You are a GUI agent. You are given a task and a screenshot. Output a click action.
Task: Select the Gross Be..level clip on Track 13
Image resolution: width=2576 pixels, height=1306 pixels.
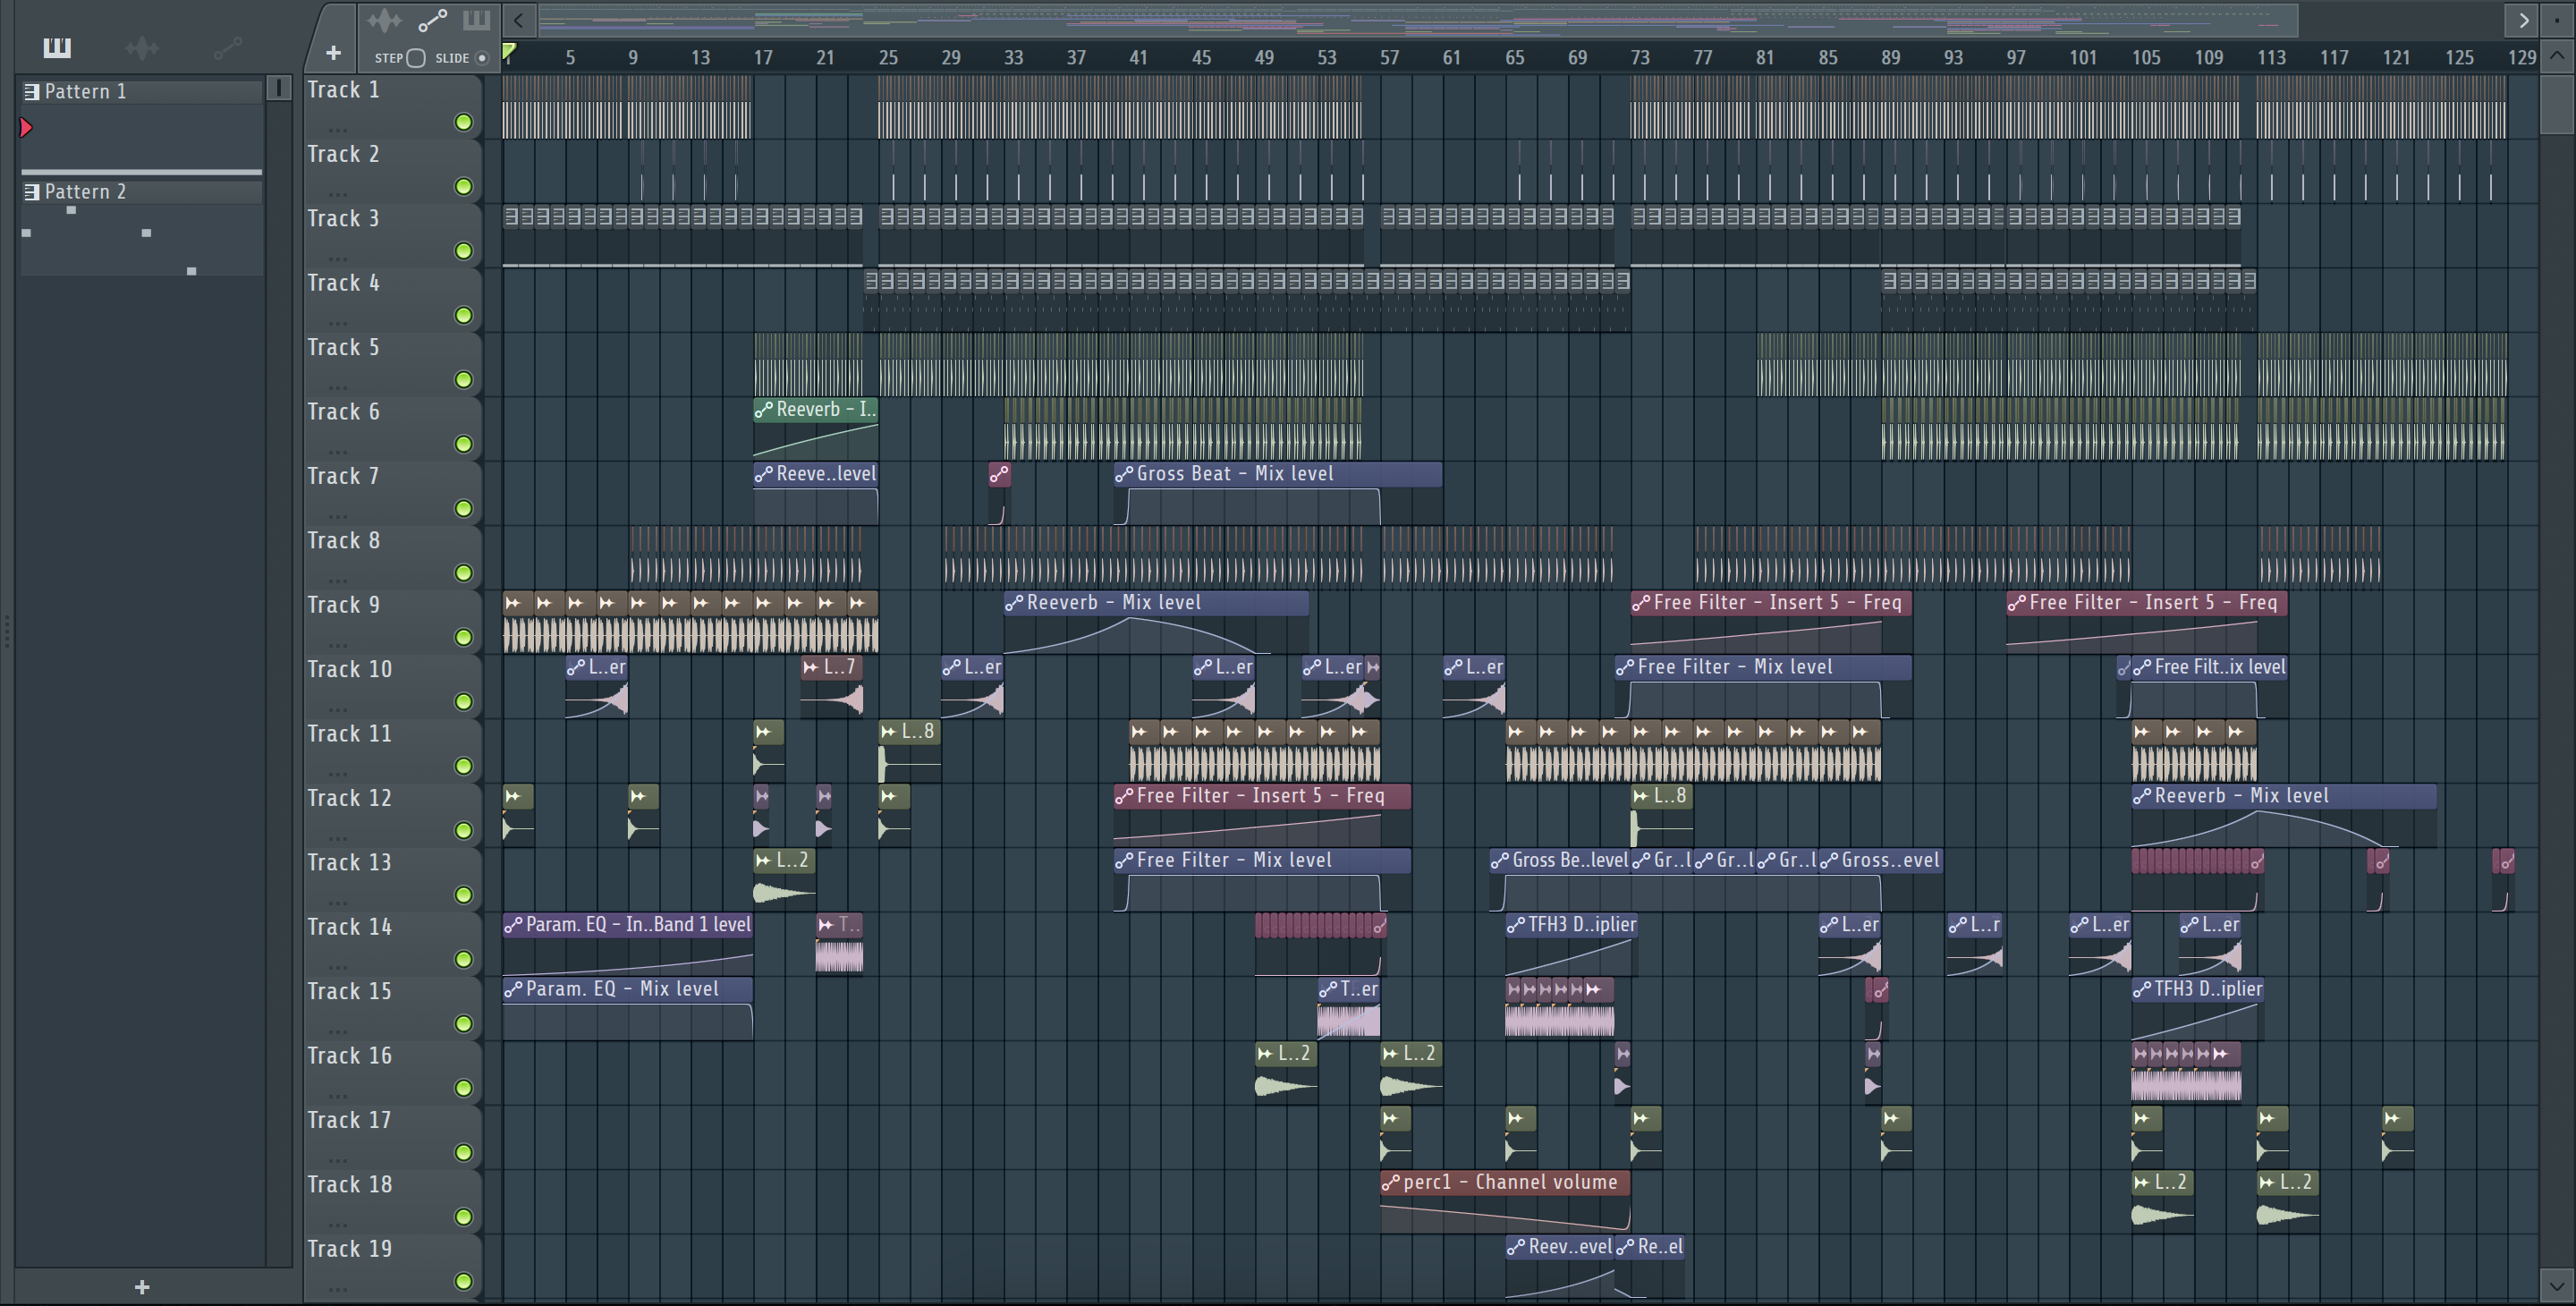point(1560,879)
